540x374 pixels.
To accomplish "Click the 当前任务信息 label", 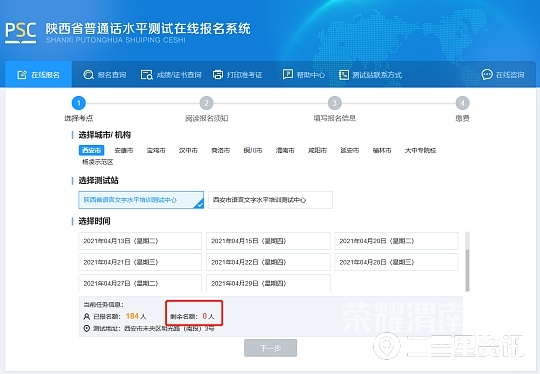I will tap(103, 304).
